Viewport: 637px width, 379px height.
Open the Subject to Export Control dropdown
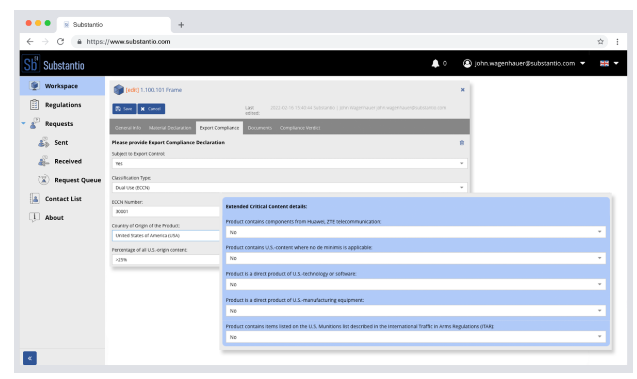coord(290,163)
